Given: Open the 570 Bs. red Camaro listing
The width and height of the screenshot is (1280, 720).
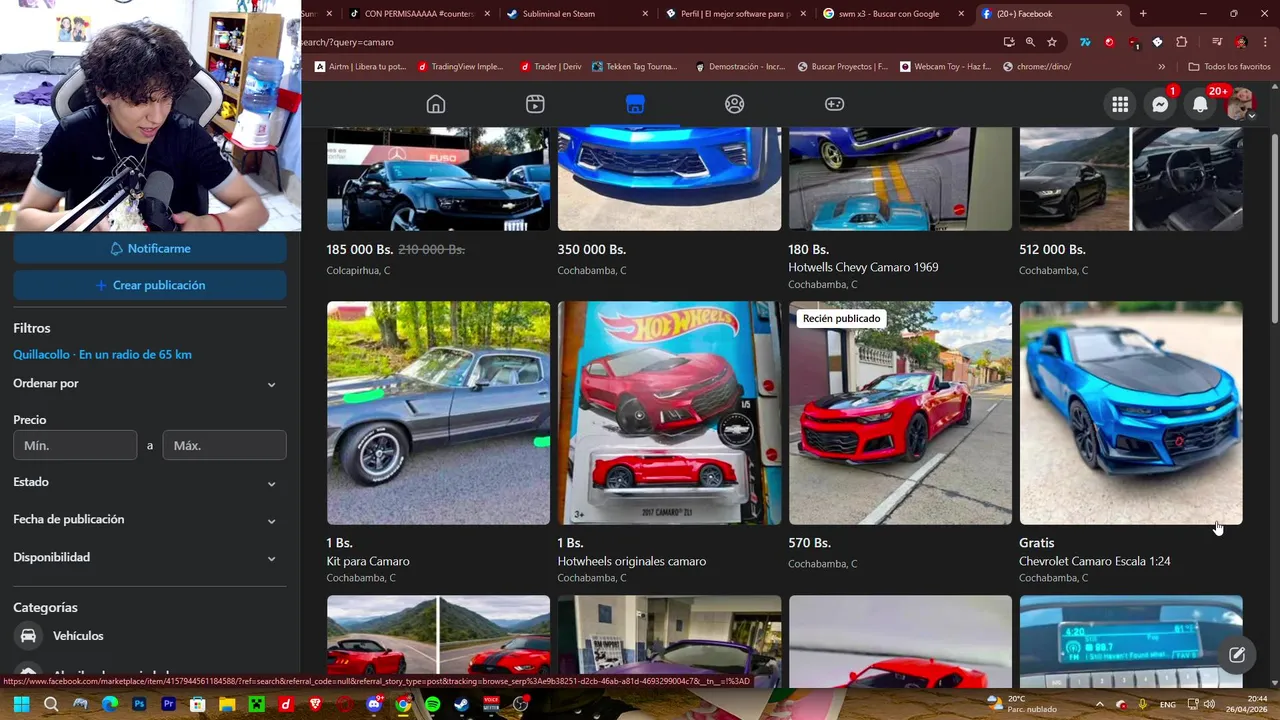Looking at the screenshot, I should point(900,413).
